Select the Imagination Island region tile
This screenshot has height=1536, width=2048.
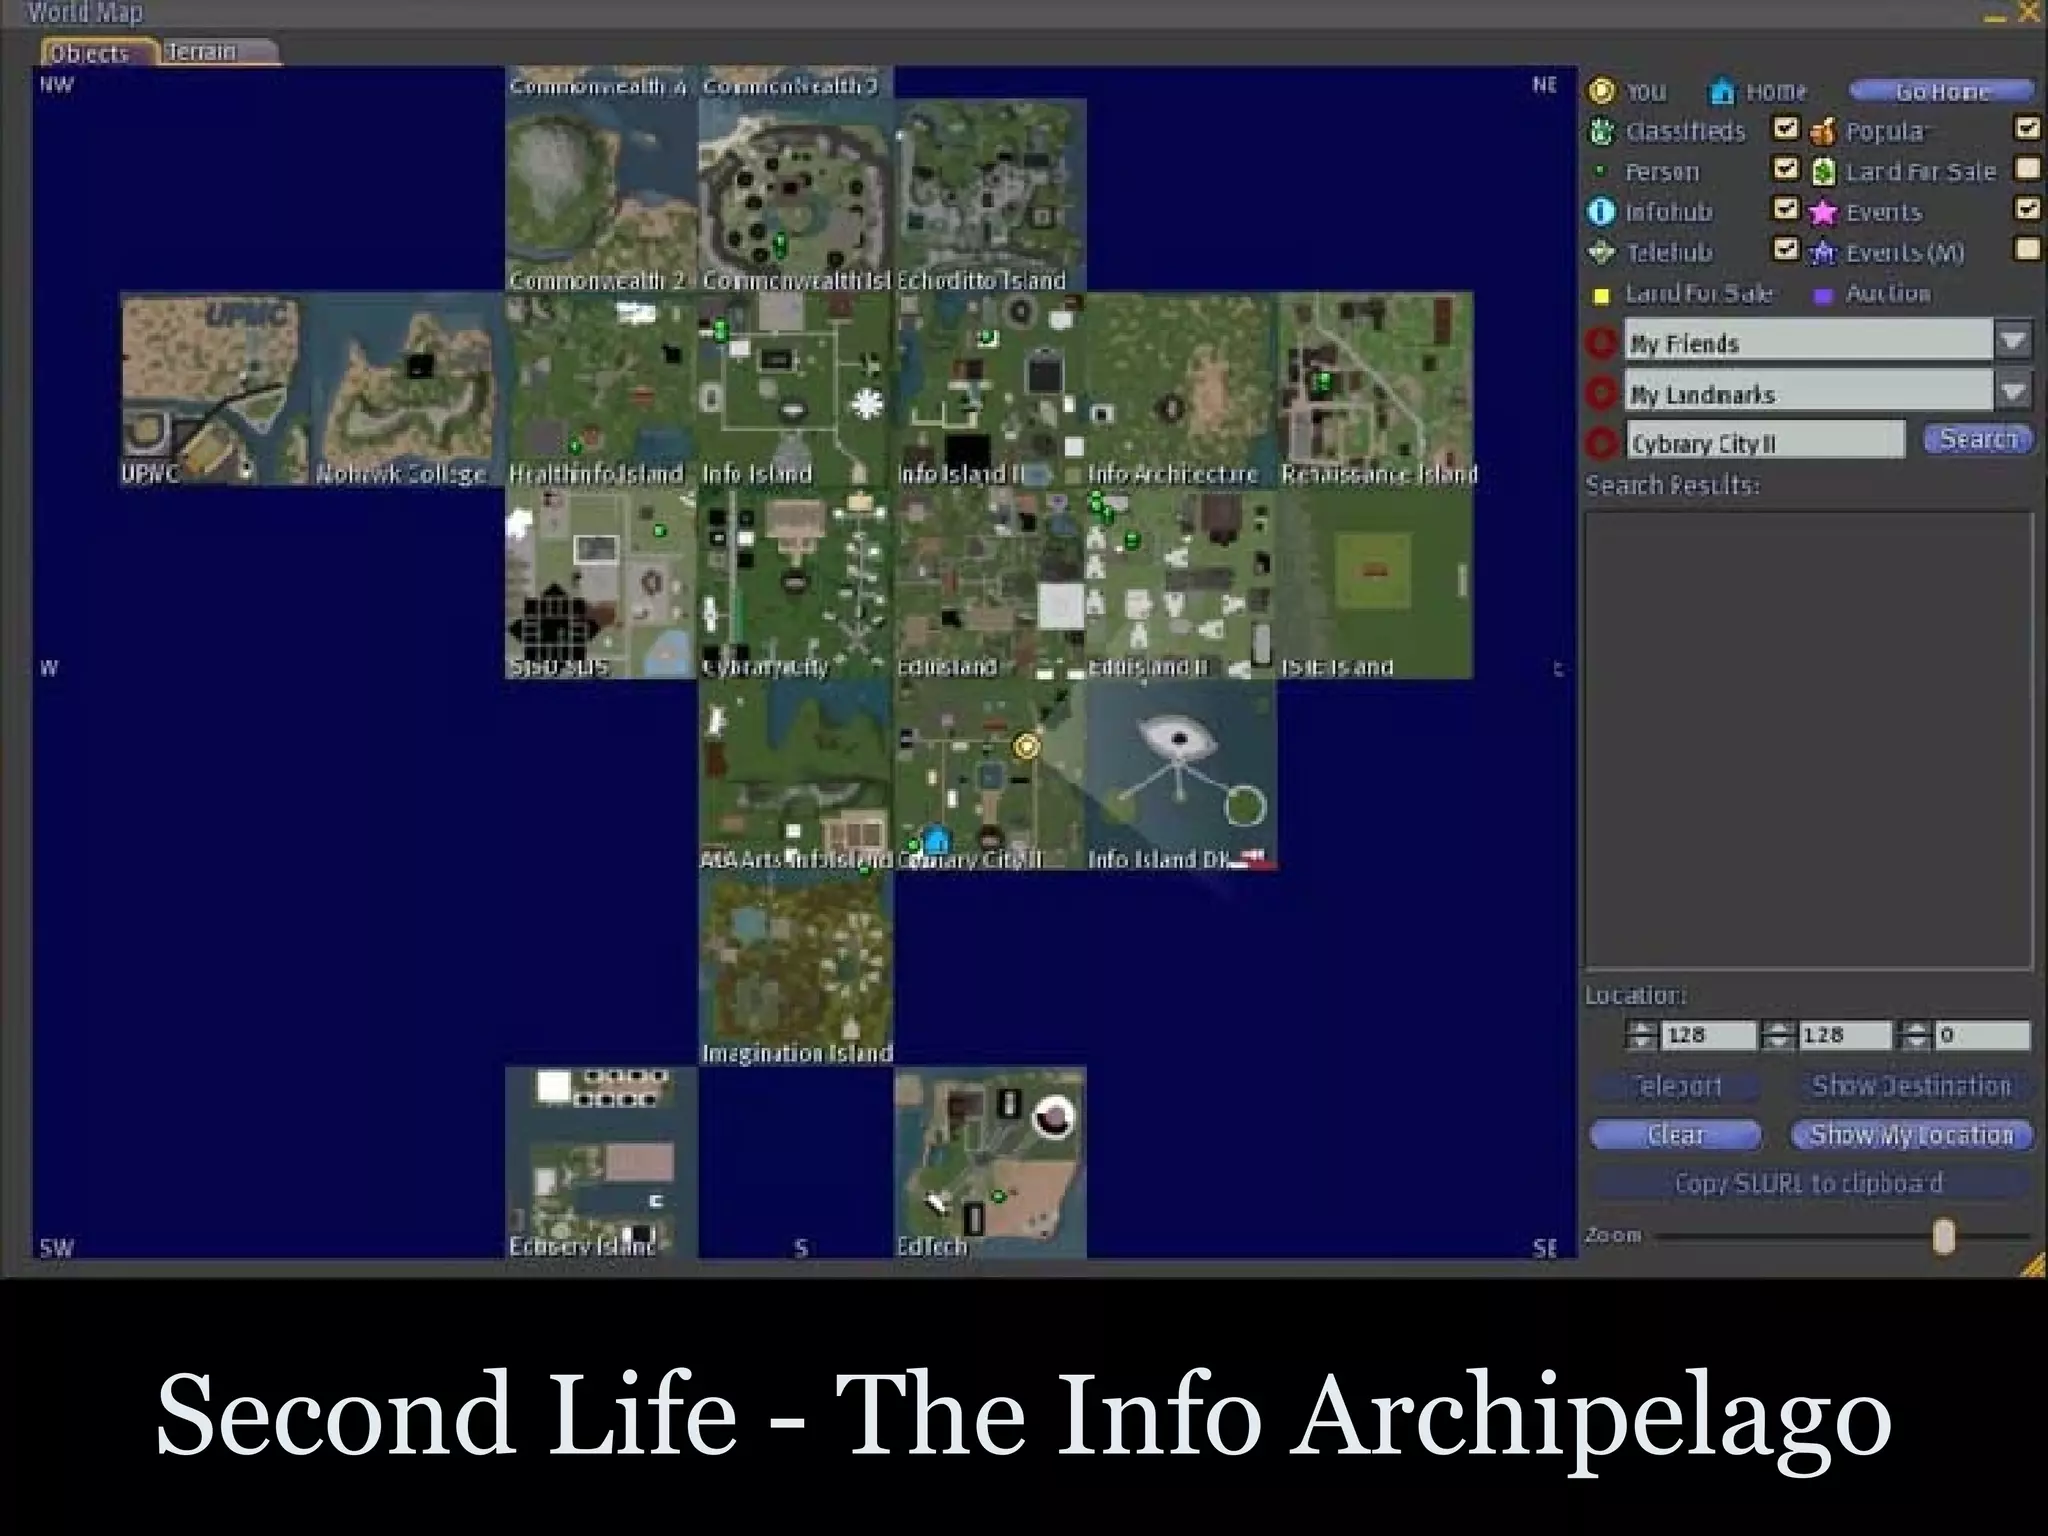tap(795, 969)
